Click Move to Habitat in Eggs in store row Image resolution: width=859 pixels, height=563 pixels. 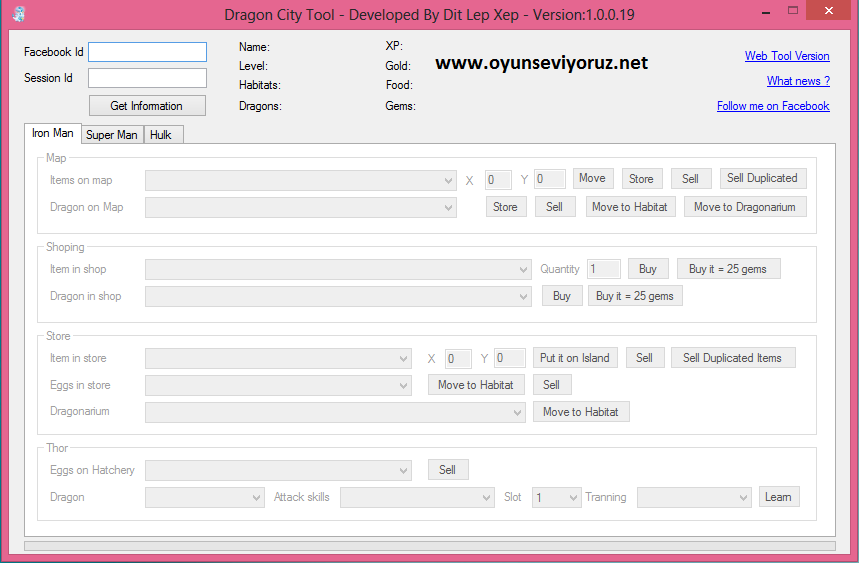476,385
